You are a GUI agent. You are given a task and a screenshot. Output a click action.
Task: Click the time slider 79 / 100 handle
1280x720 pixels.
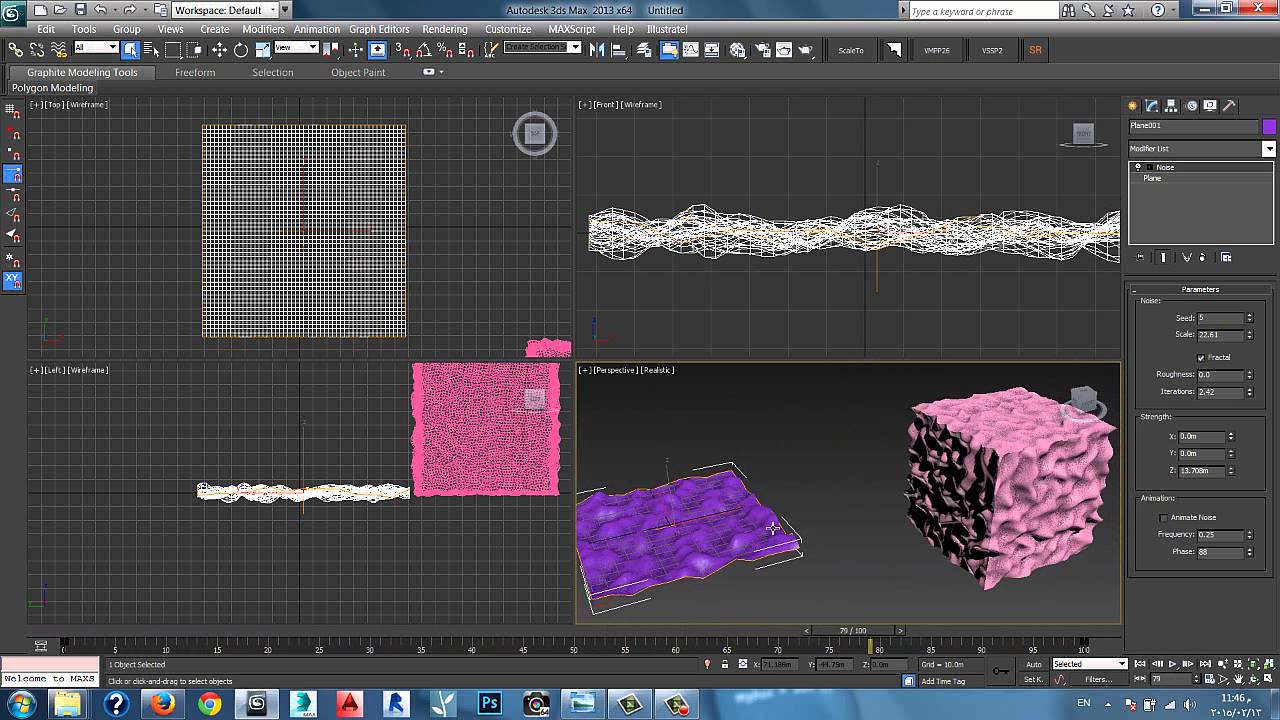click(x=853, y=631)
